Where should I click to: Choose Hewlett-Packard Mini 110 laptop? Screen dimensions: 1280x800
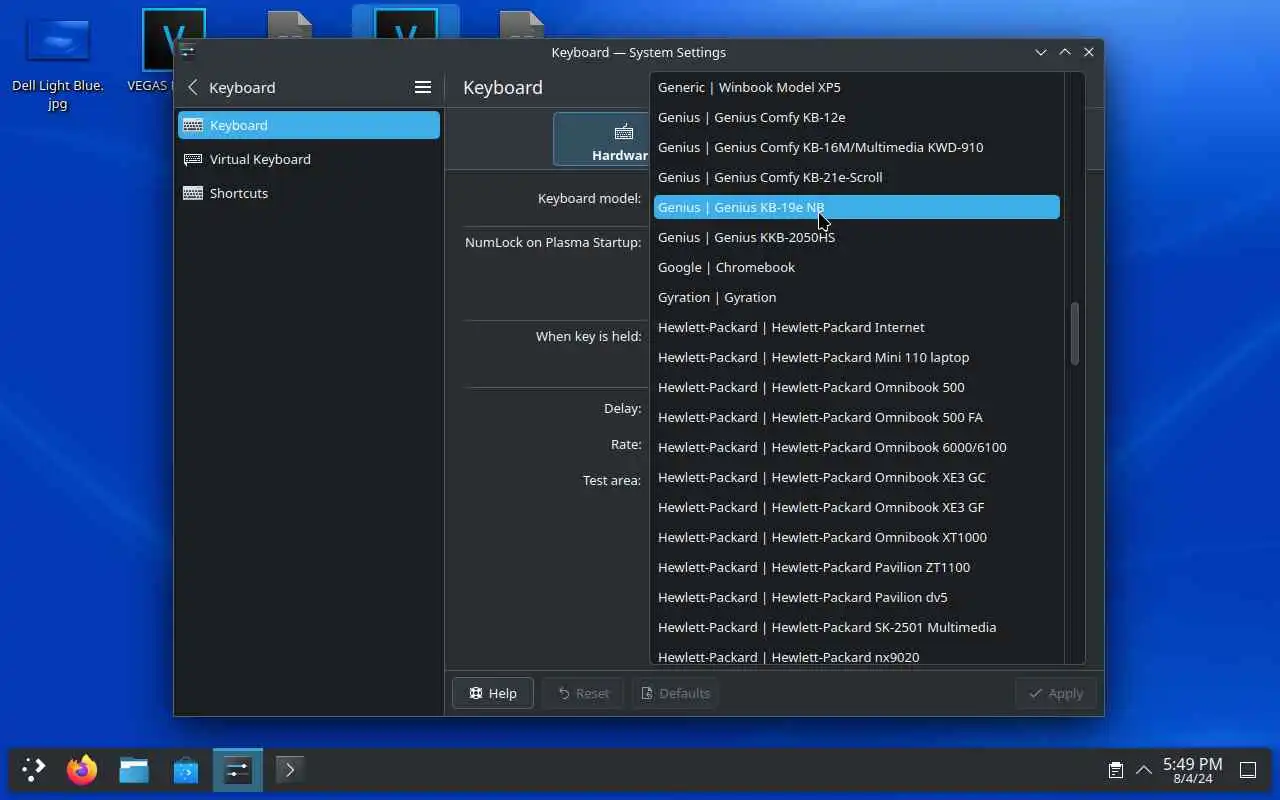(x=857, y=357)
